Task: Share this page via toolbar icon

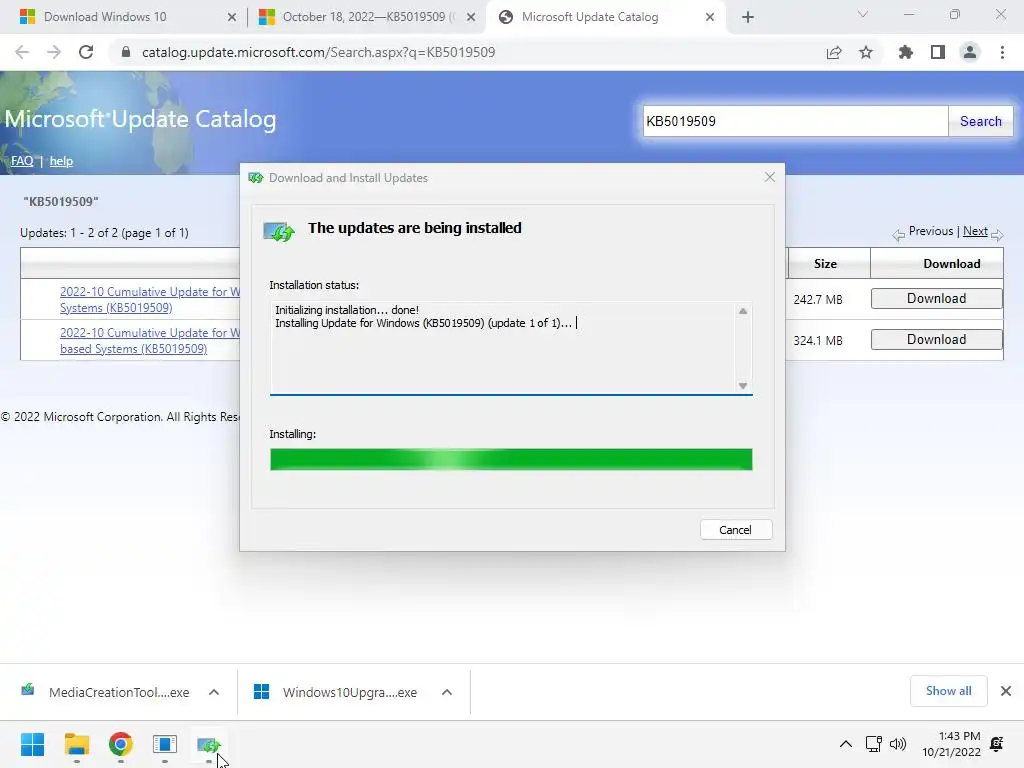Action: 833,52
